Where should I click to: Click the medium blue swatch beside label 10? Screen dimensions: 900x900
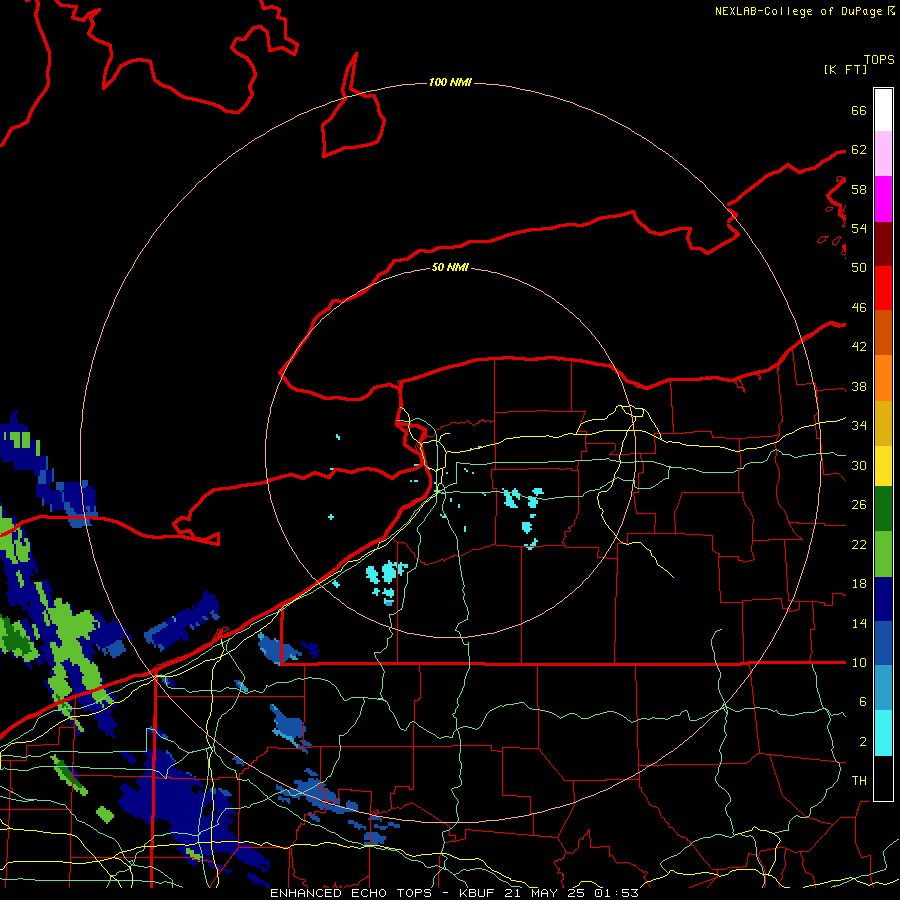coord(883,644)
